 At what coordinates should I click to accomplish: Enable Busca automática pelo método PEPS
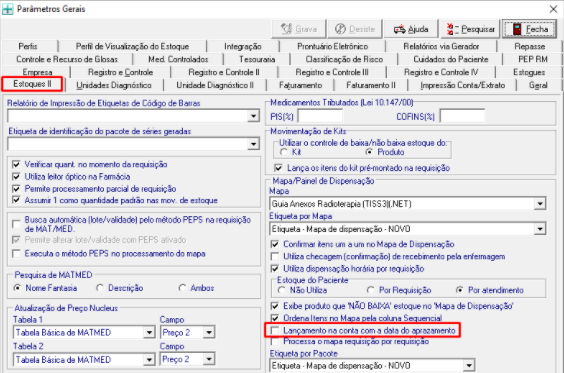[16, 224]
